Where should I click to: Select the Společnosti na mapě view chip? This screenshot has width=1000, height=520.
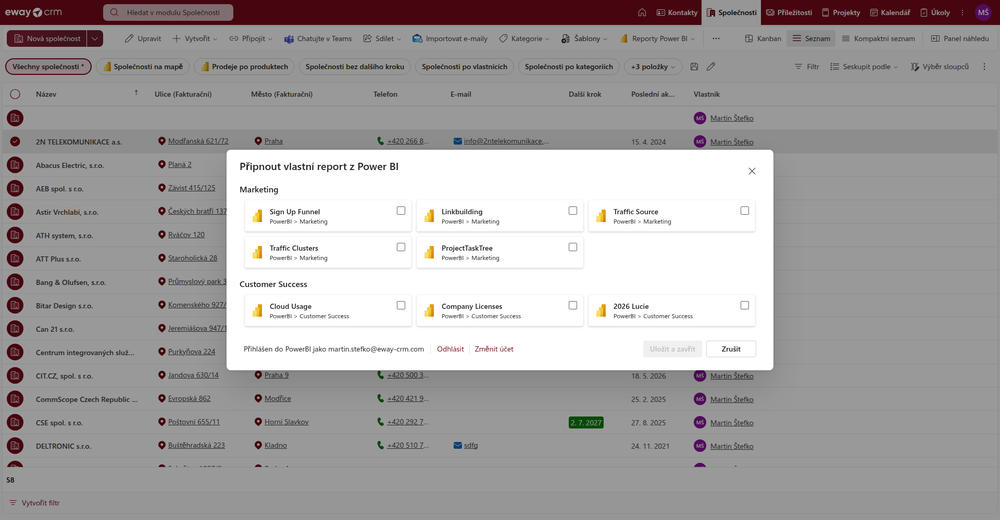pos(143,66)
